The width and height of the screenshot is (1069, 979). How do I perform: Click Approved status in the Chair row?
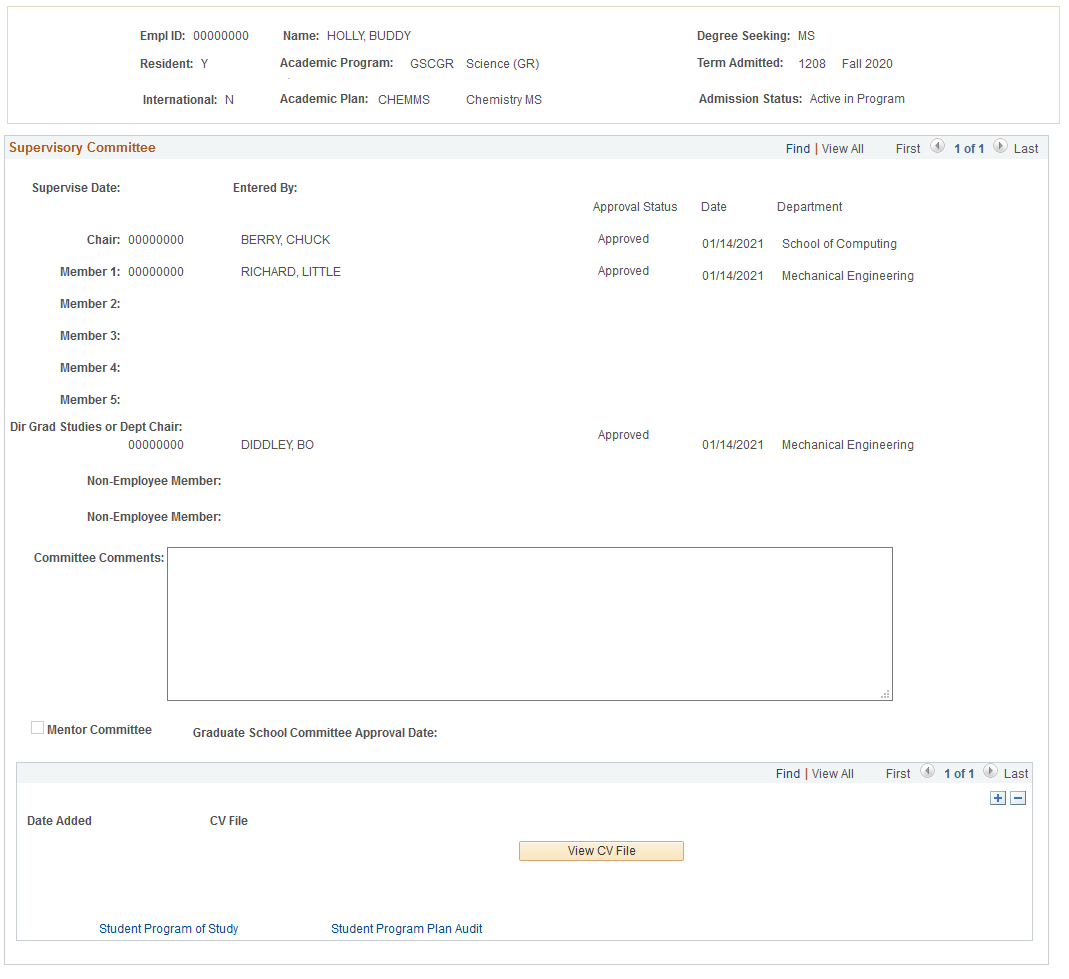[x=623, y=239]
